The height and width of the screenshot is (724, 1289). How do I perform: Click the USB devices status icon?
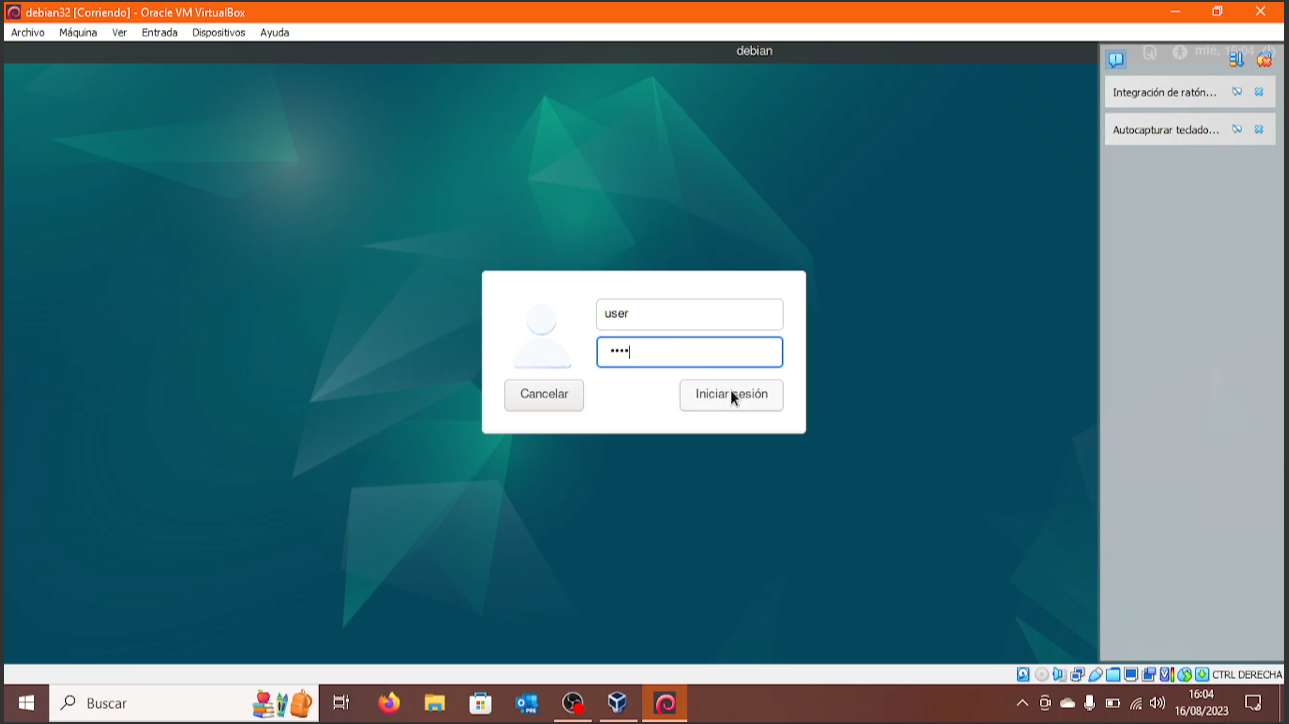click(x=1095, y=675)
